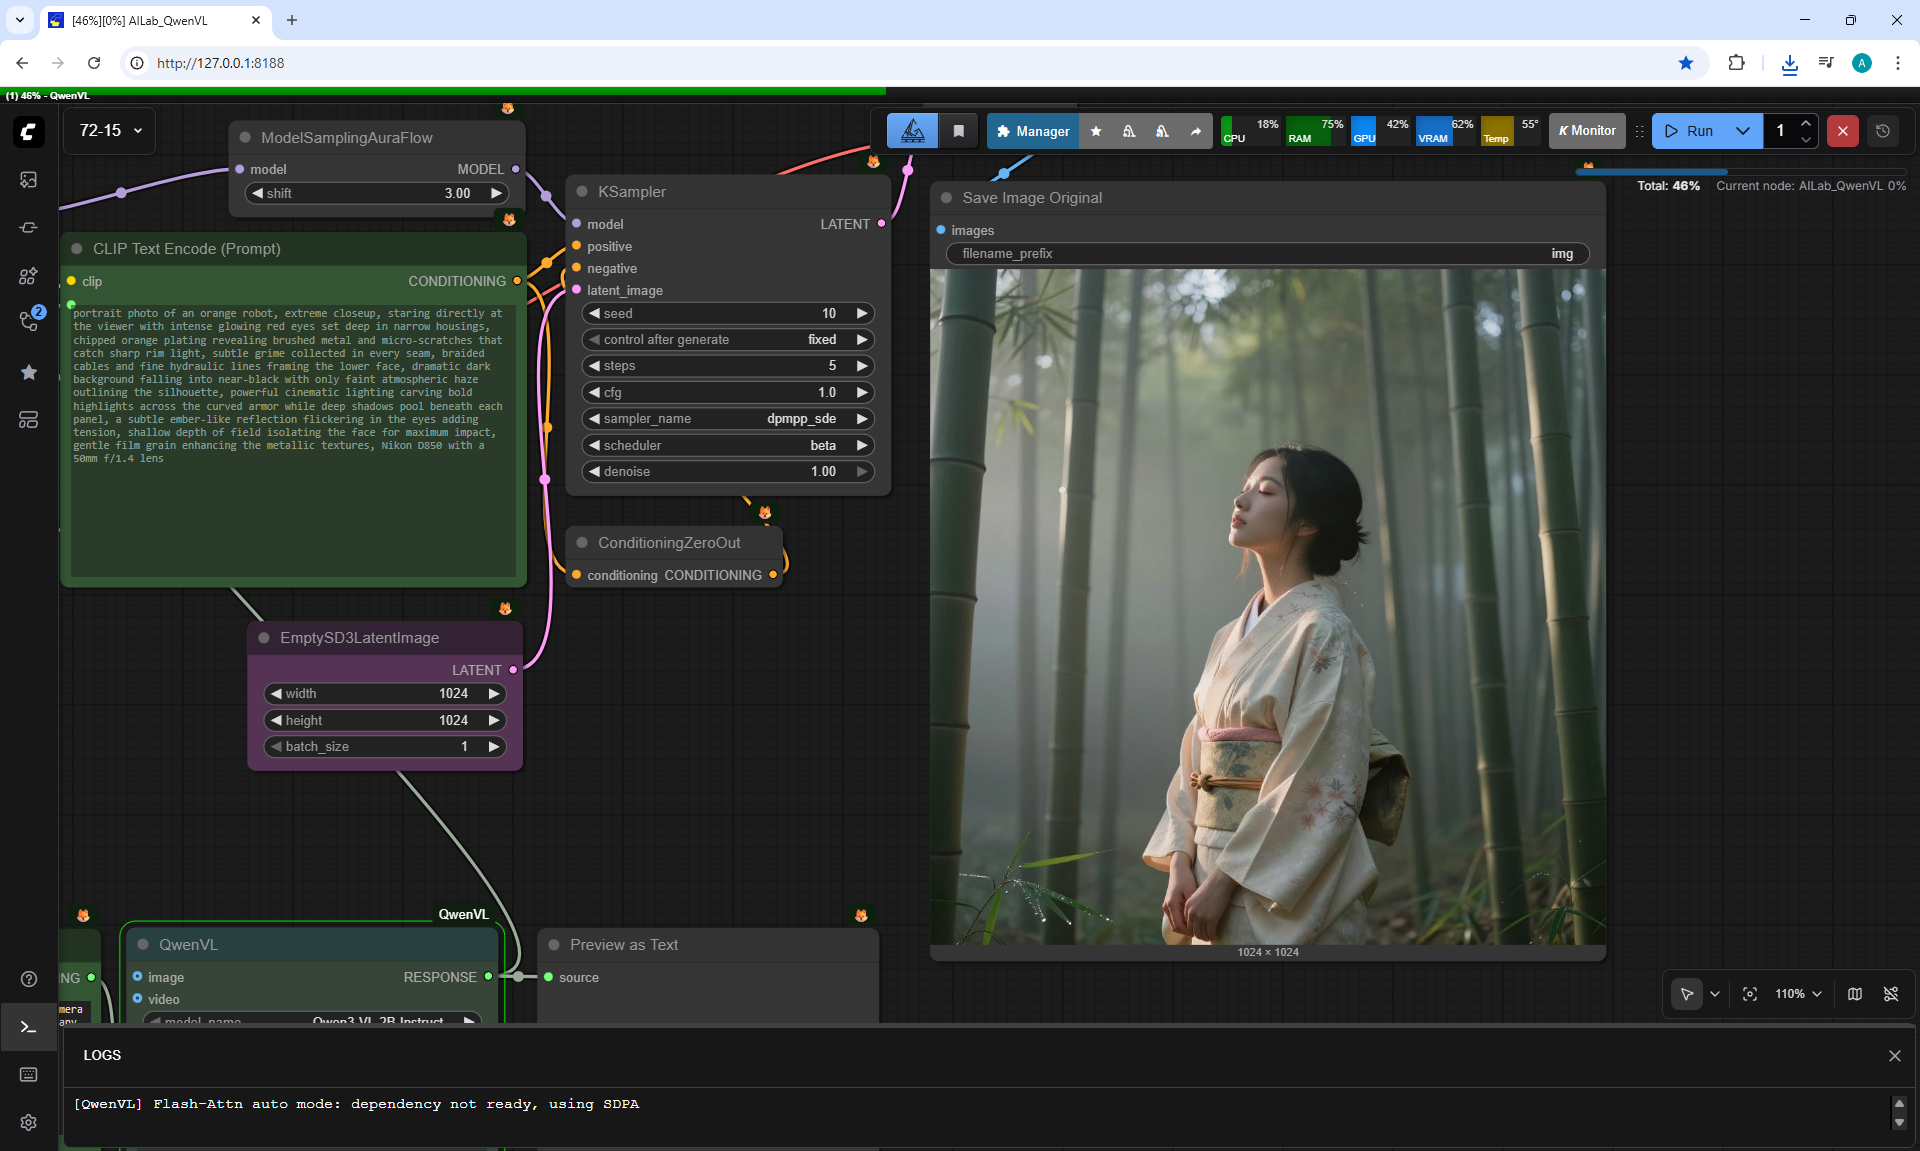Click the fit view focus icon
Viewport: 1920px width, 1151px height.
[1749, 994]
